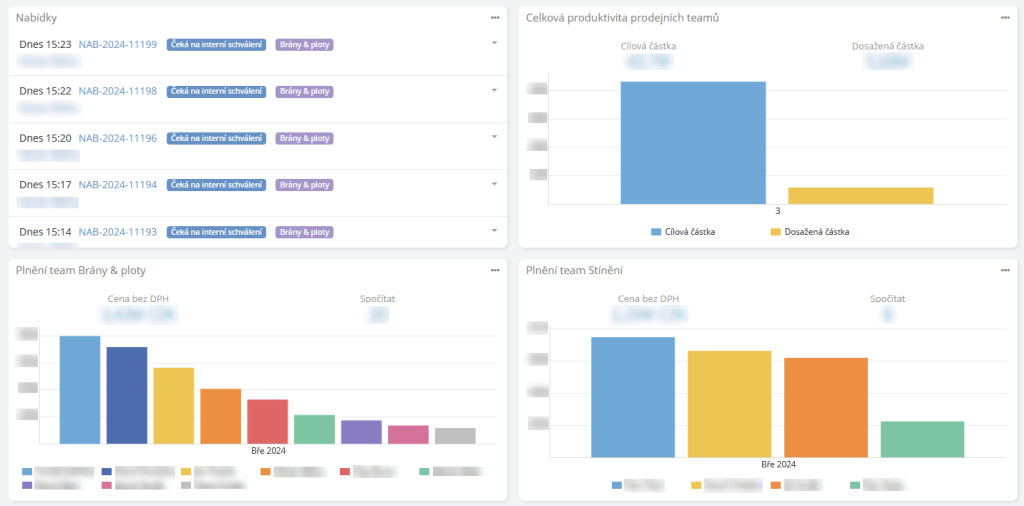Click the blue Cílová částka bar
Image resolution: width=1024 pixels, height=506 pixels.
pos(693,143)
